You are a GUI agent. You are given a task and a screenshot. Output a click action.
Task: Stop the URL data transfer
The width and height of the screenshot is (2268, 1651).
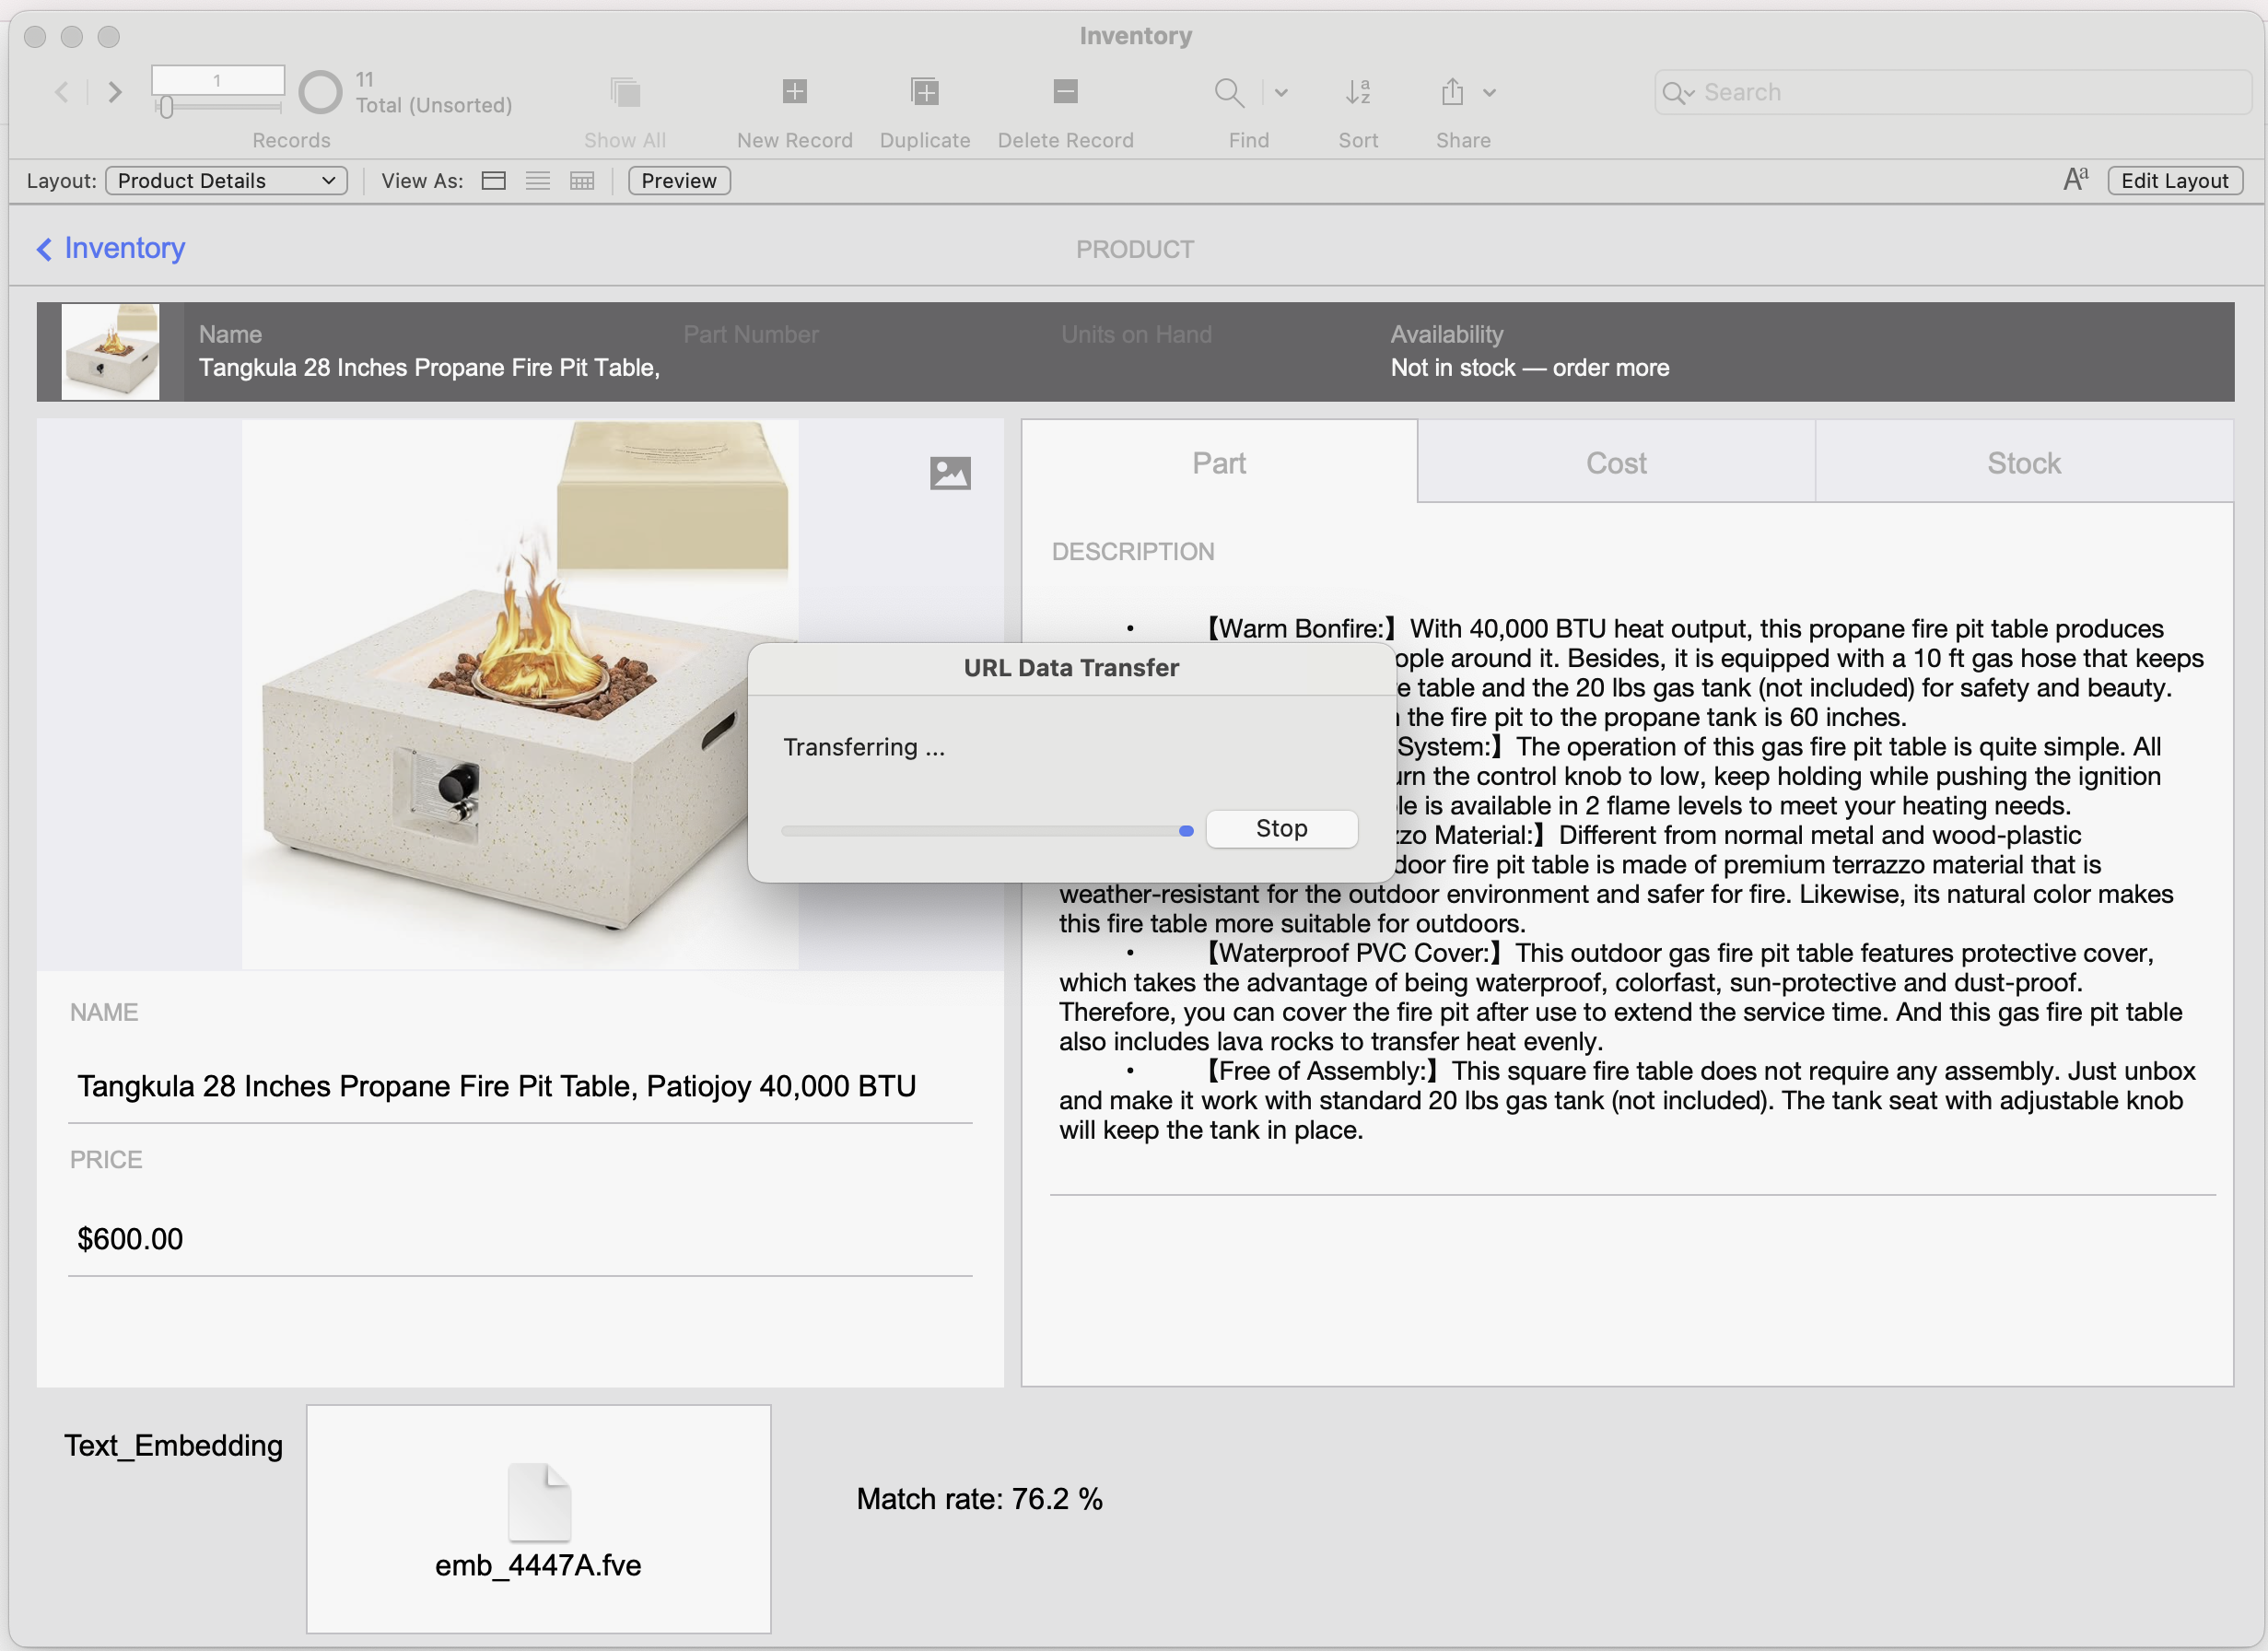click(x=1282, y=829)
